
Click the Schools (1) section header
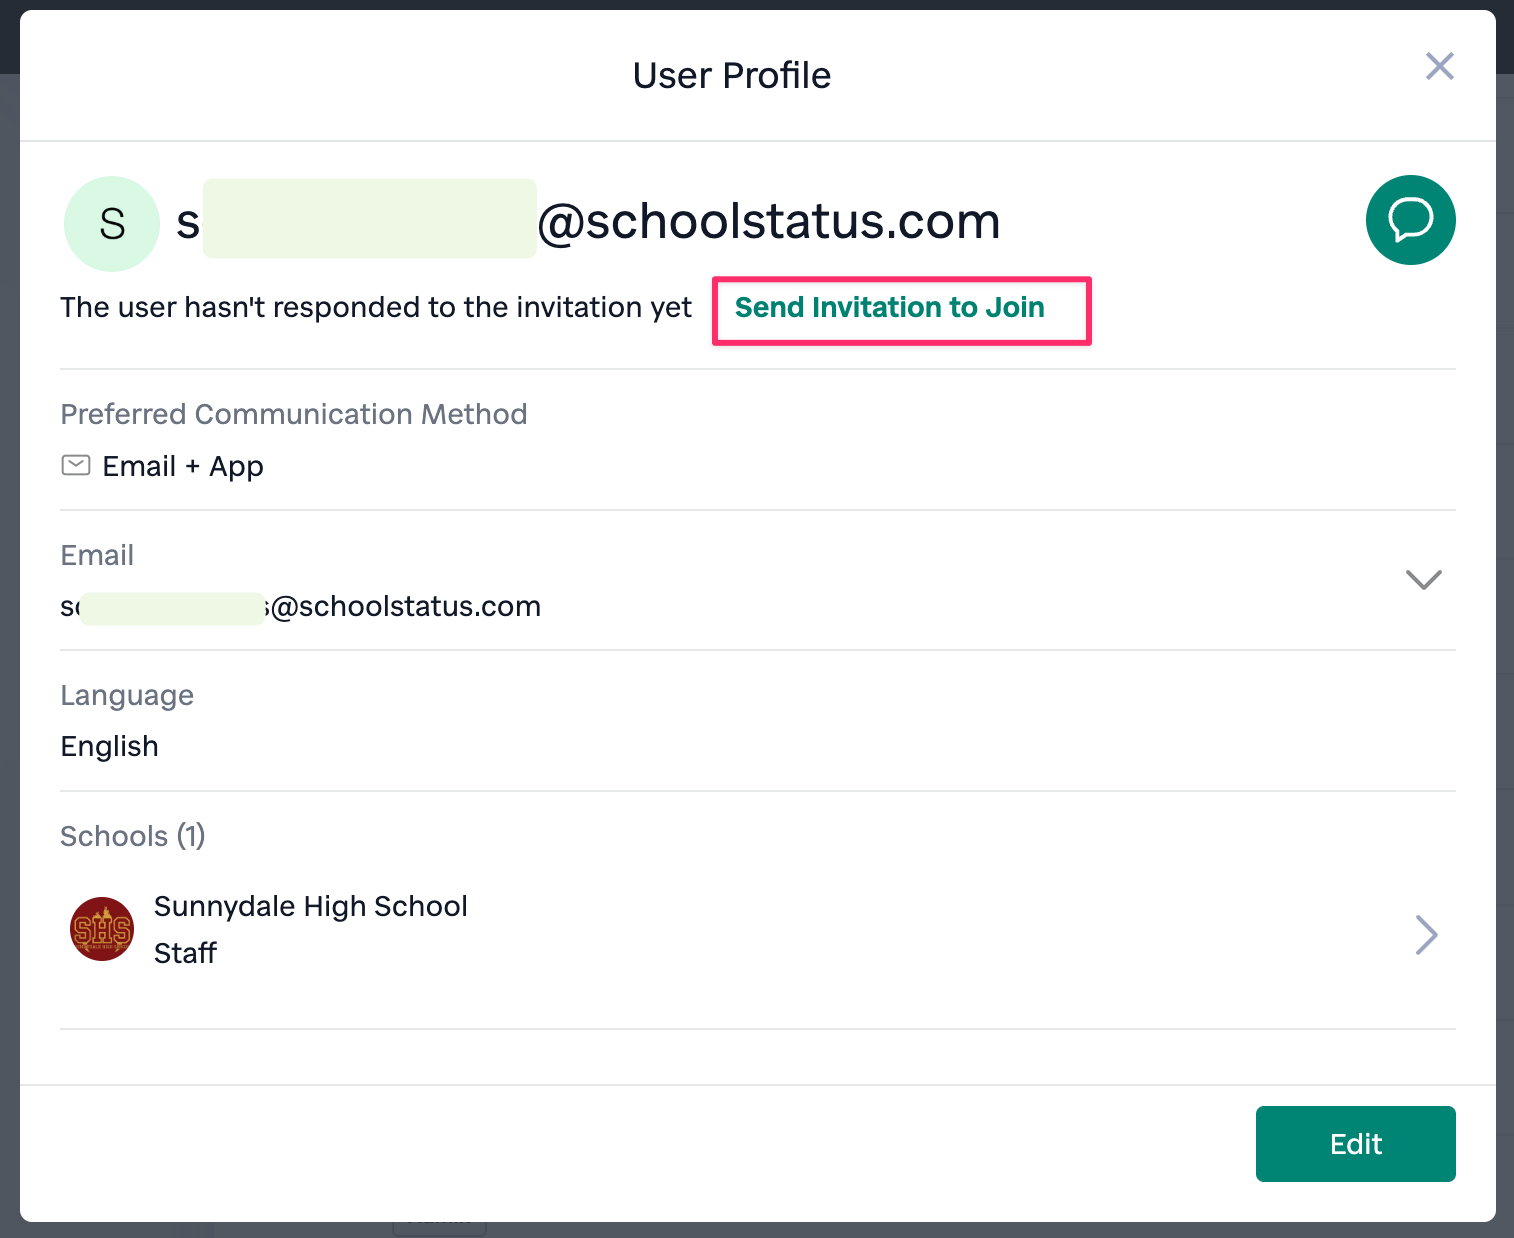point(133,836)
